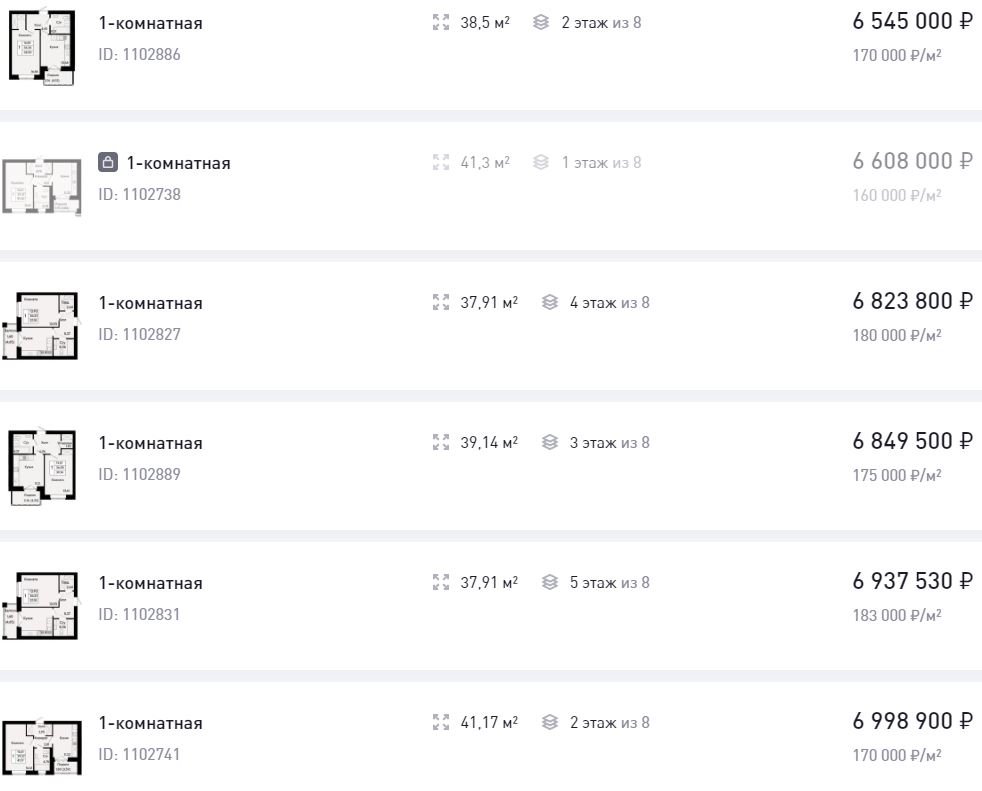The width and height of the screenshot is (982, 791).
Task: Click the lock icon on apartment ID 1102738
Action: (108, 162)
